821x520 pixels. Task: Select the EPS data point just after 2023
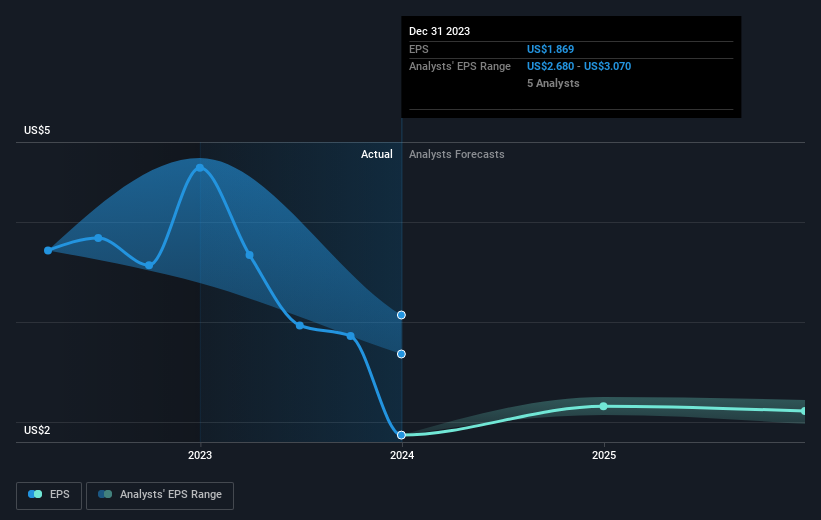tap(250, 255)
